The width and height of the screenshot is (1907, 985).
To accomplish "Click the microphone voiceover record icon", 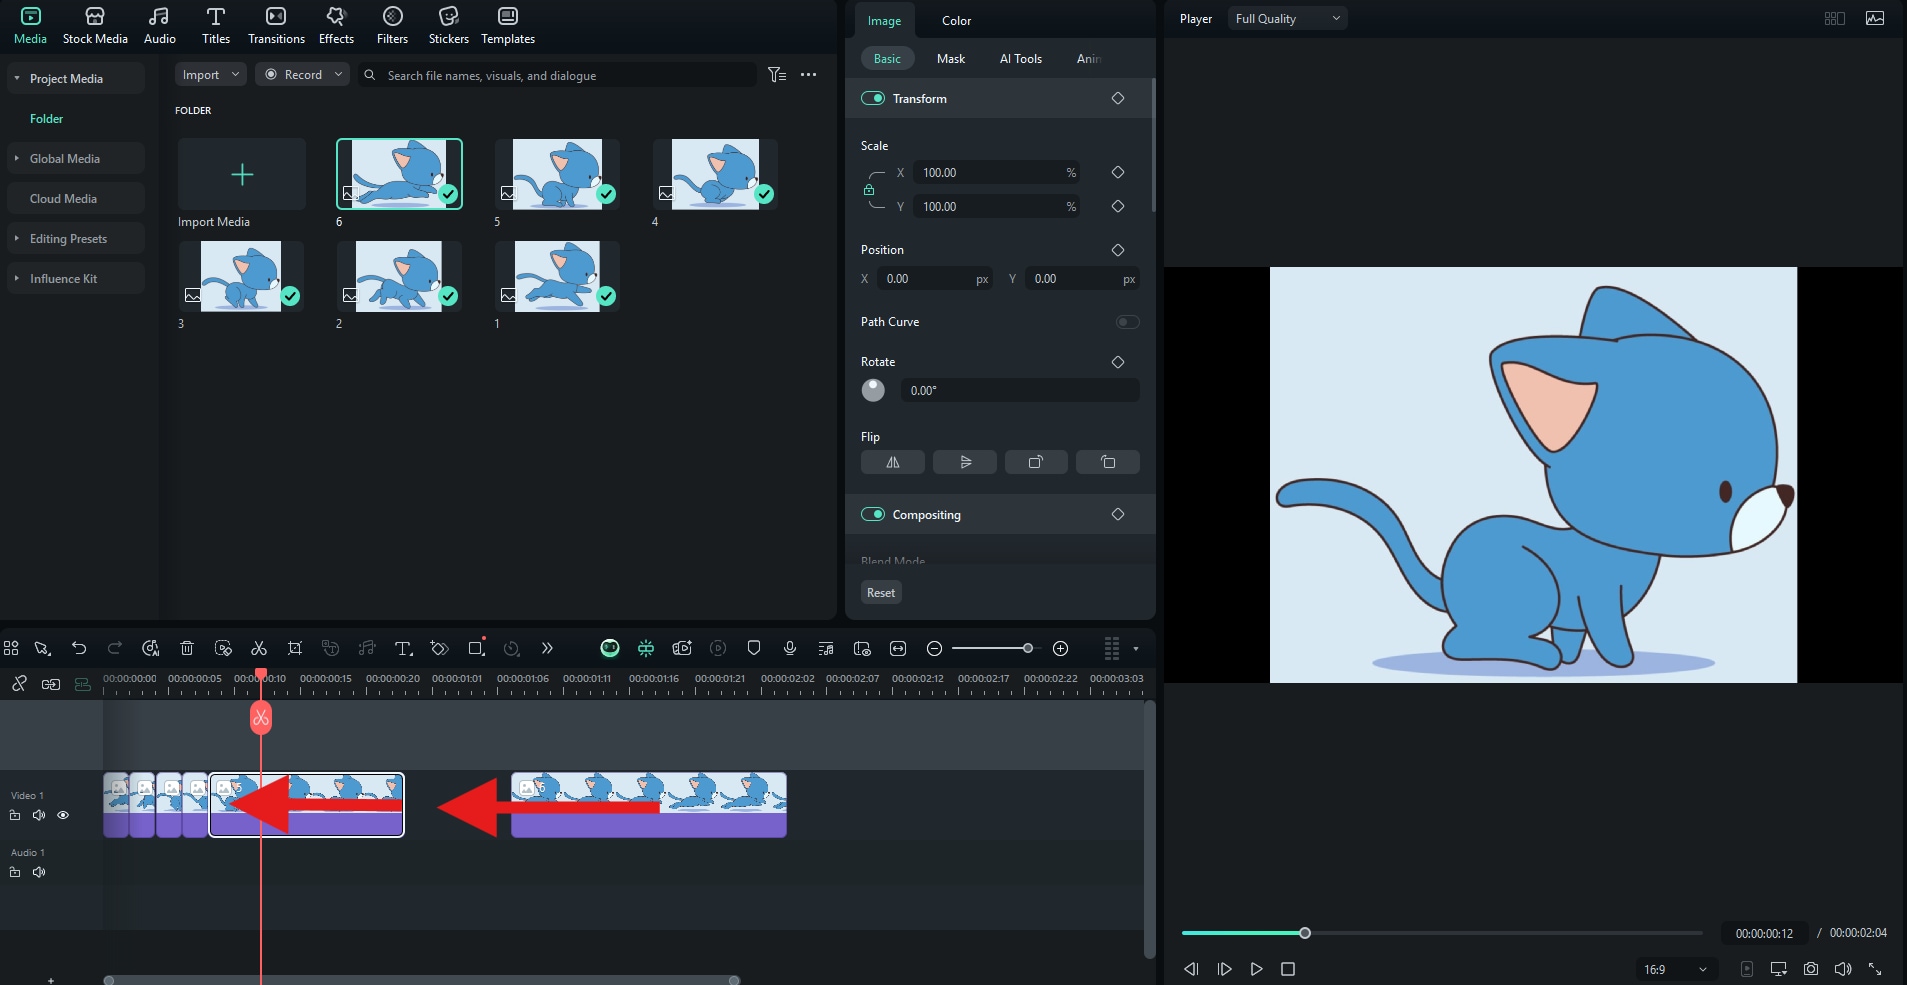I will point(790,648).
